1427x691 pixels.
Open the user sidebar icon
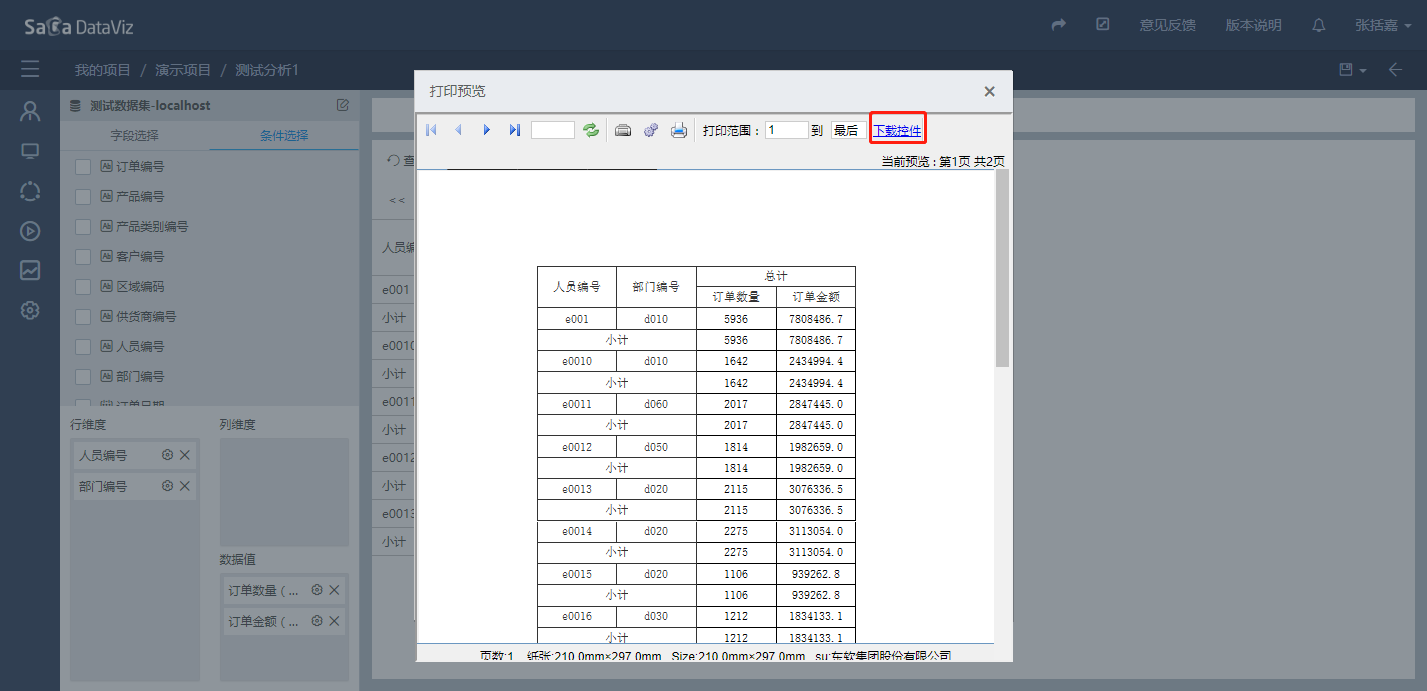pyautogui.click(x=30, y=112)
